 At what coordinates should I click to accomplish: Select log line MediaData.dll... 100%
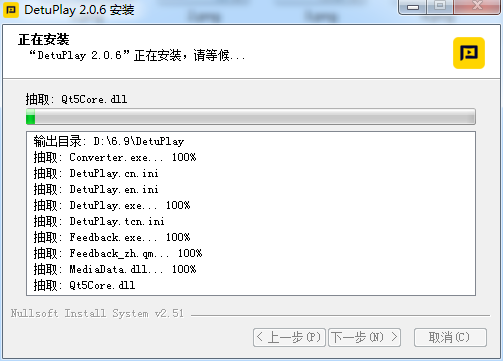115,269
